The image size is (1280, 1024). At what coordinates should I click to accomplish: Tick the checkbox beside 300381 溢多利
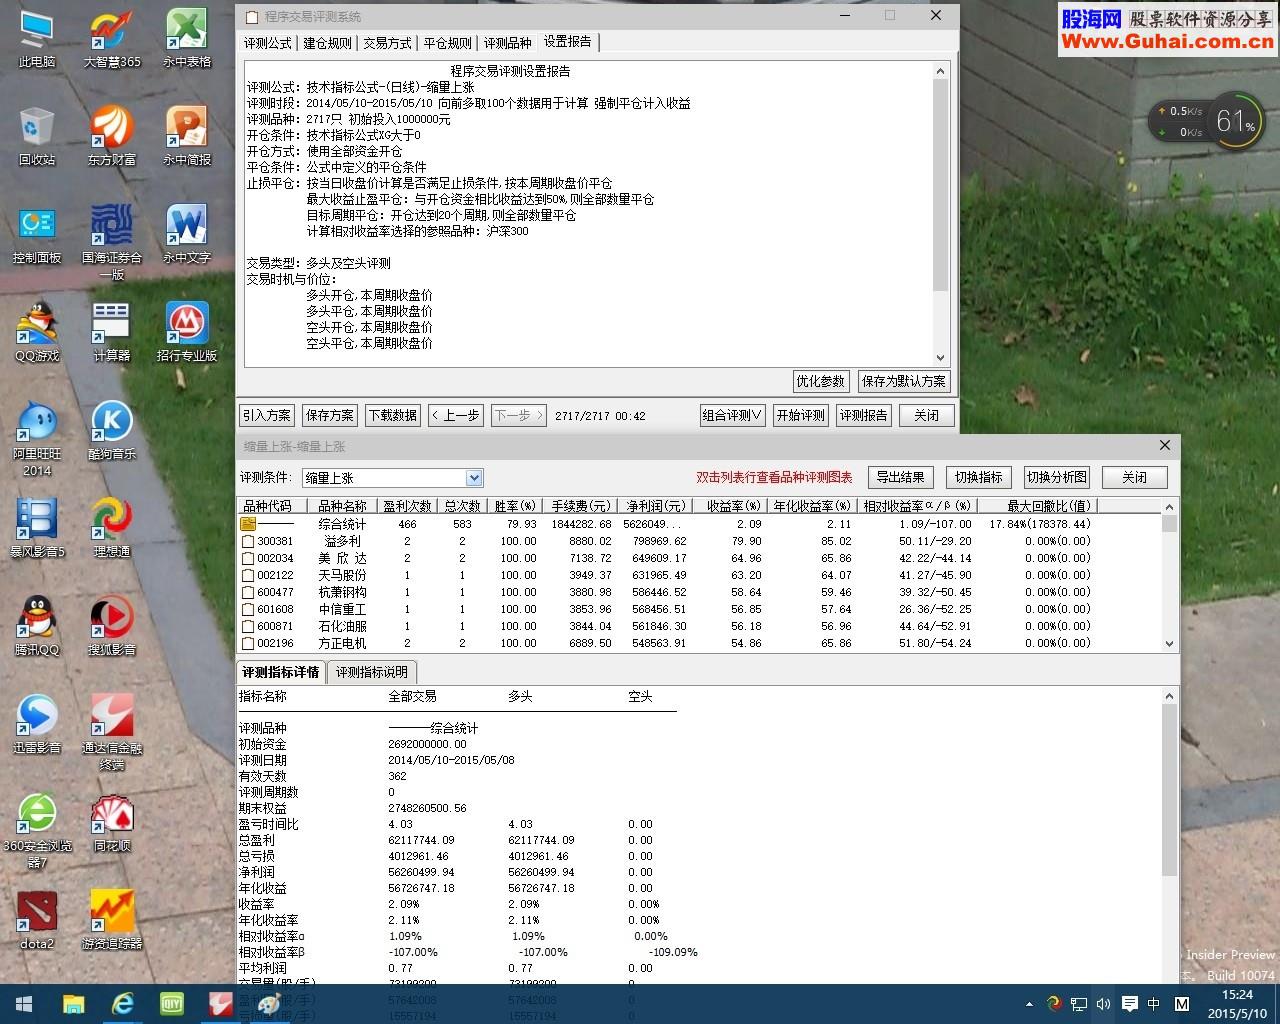pos(248,541)
